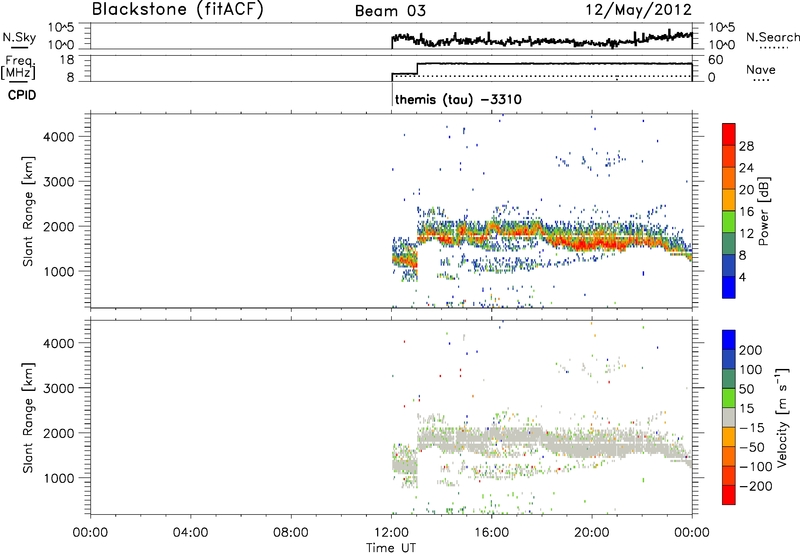Click the "12:00" time tick label
Image resolution: width=800 pixels, height=554 pixels.
[x=391, y=533]
